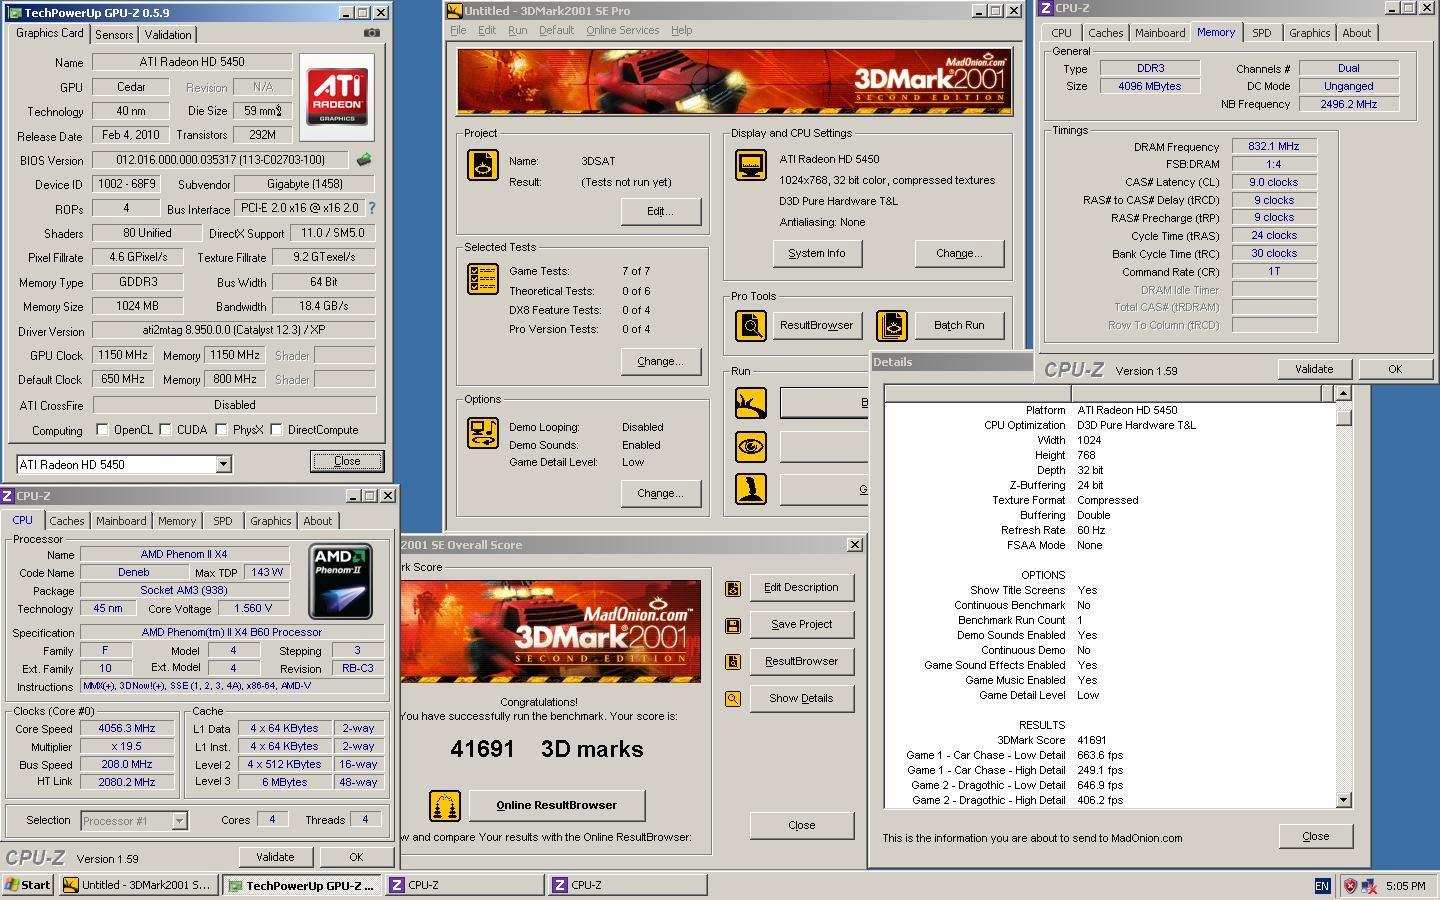Switch to the Sensors tab in GPU-Z
1440x900 pixels.
114,34
